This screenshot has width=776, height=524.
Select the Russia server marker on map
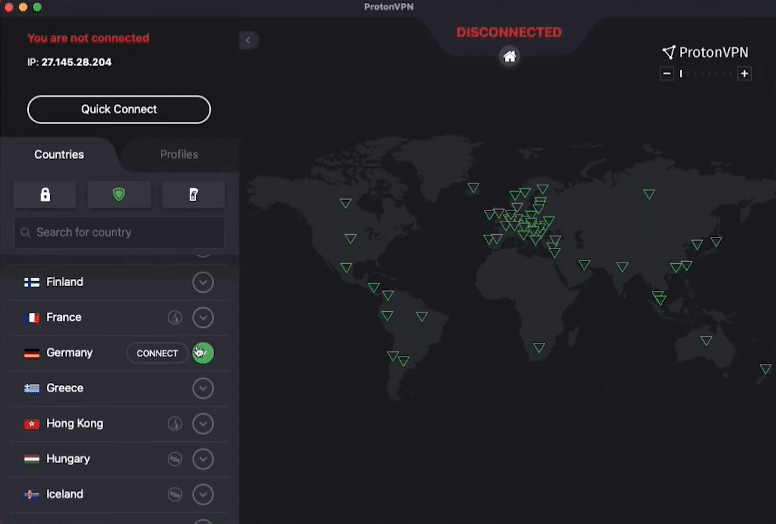pyautogui.click(x=649, y=194)
